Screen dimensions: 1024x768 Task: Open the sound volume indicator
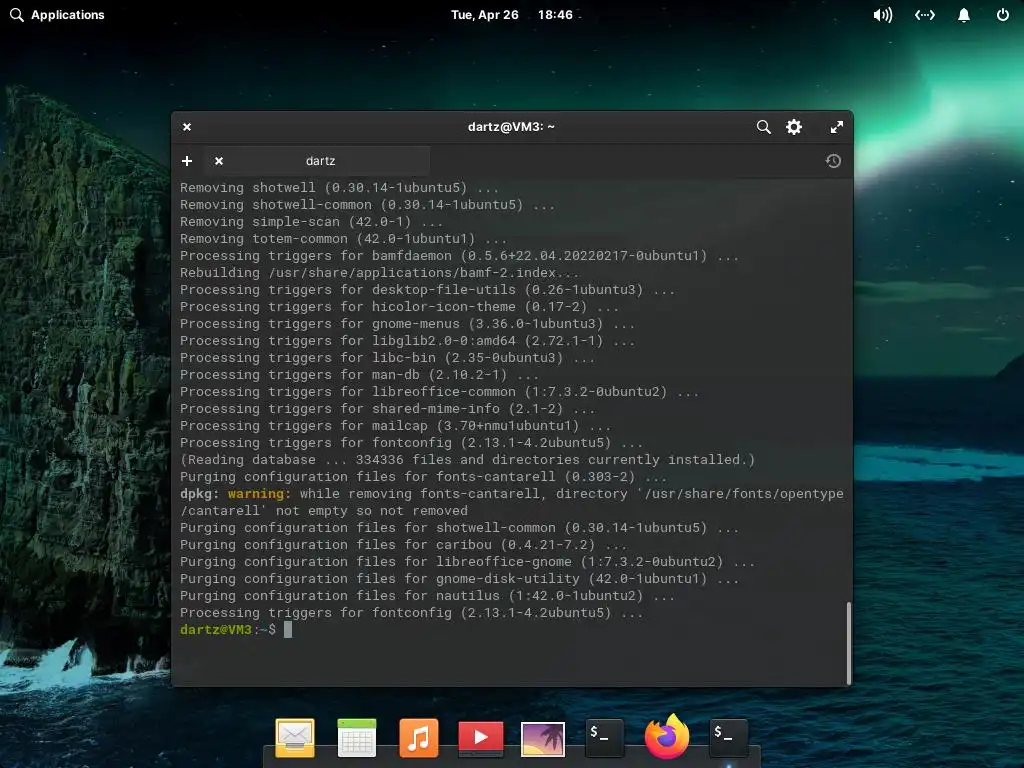(x=882, y=14)
